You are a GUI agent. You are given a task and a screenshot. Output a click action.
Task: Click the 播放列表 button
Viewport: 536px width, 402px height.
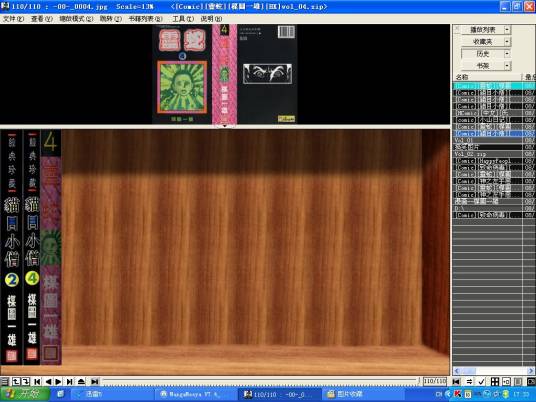[x=482, y=30]
